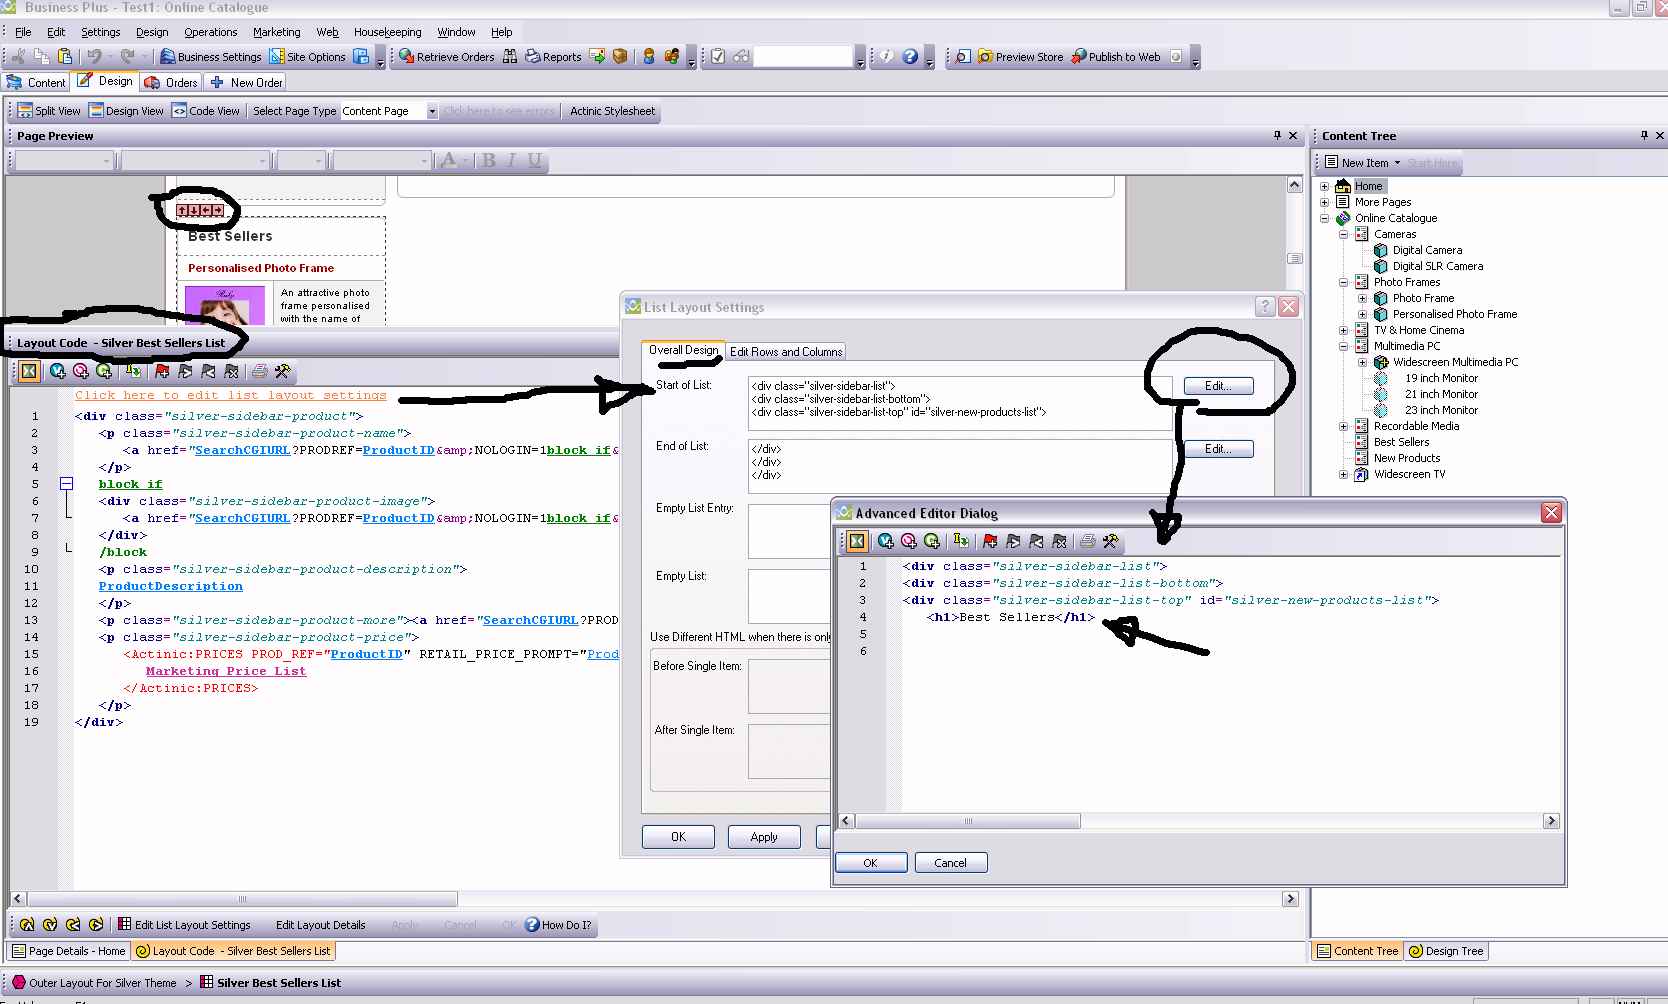Collapse the Cameras section in Content Tree
The image size is (1668, 1004).
point(1344,234)
